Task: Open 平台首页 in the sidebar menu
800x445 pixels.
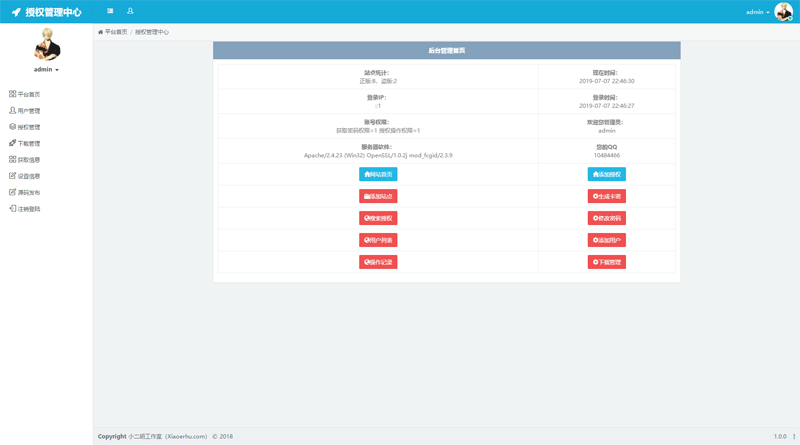Action: pyautogui.click(x=28, y=94)
